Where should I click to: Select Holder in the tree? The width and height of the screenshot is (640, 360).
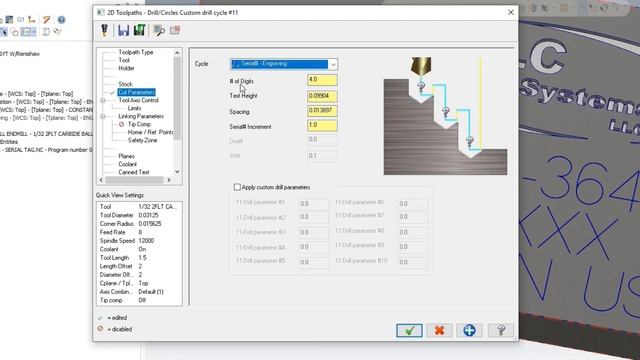127,68
